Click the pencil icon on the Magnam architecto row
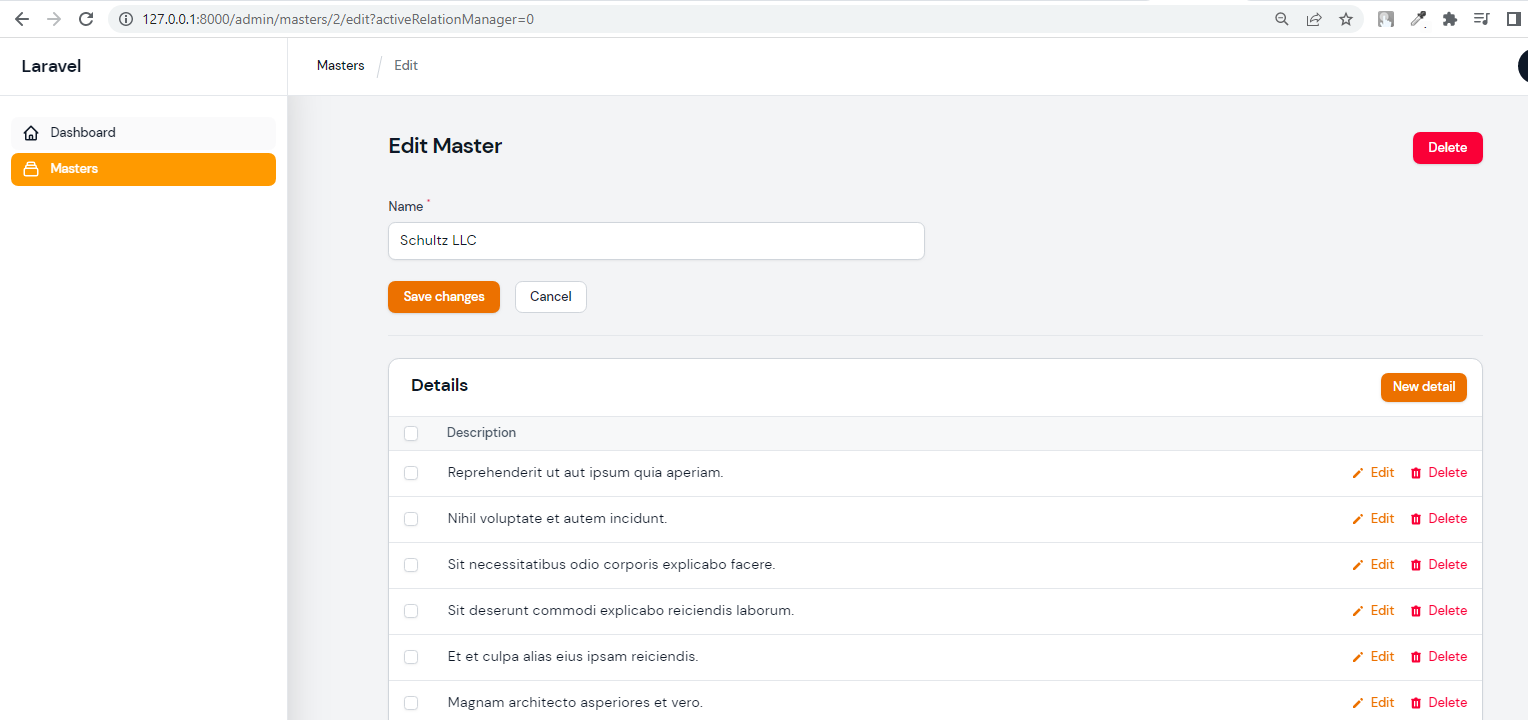This screenshot has height=720, width=1528. 1358,702
